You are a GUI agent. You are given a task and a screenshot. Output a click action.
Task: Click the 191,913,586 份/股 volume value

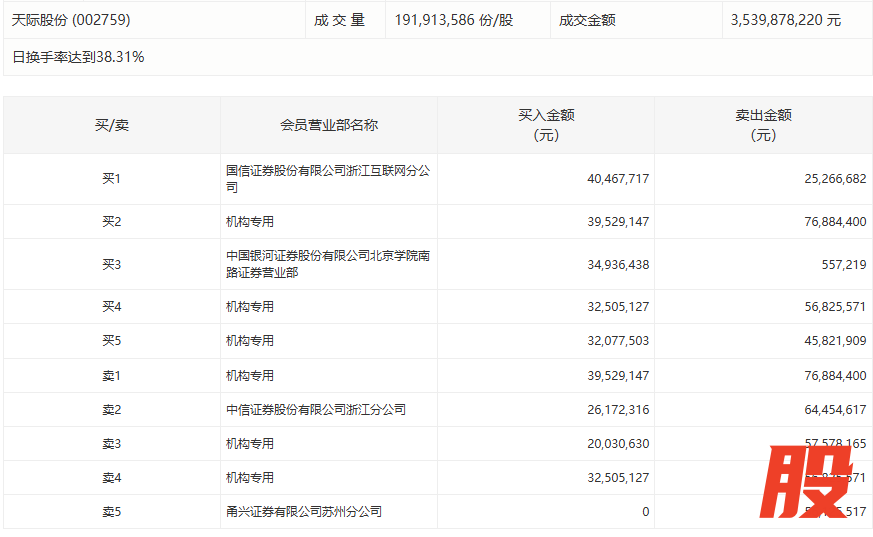pyautogui.click(x=453, y=20)
